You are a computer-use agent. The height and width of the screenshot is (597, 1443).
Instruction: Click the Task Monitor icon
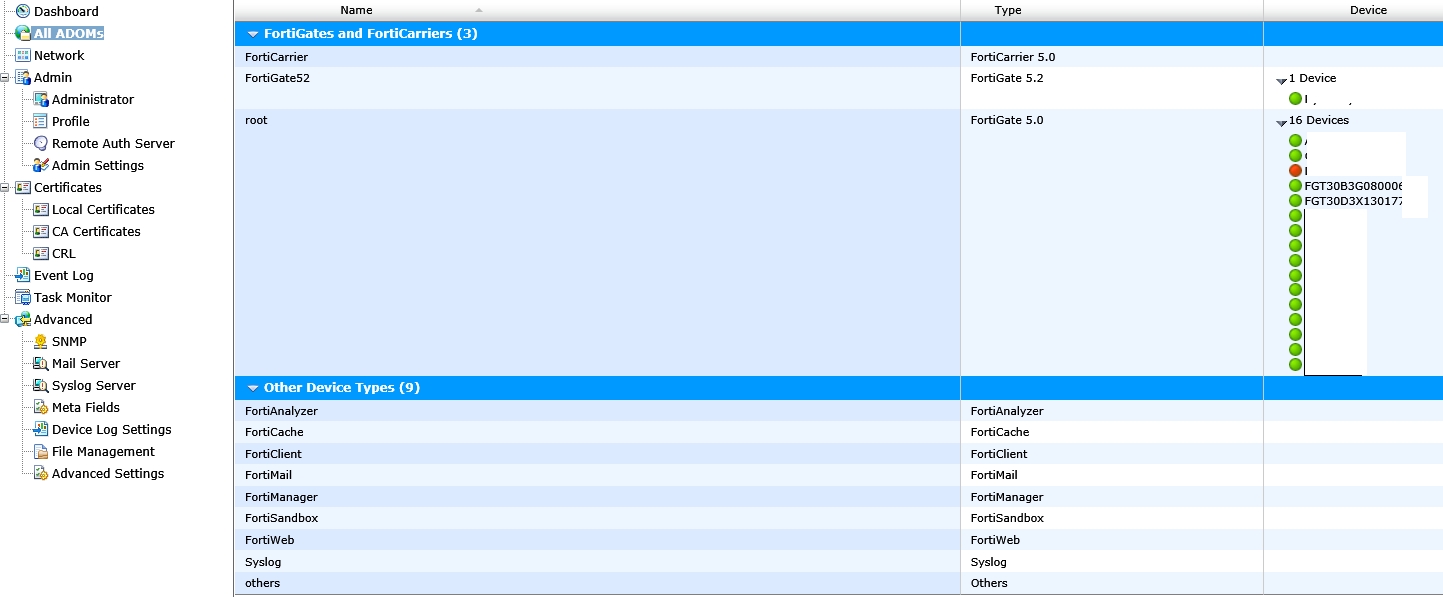click(23, 297)
